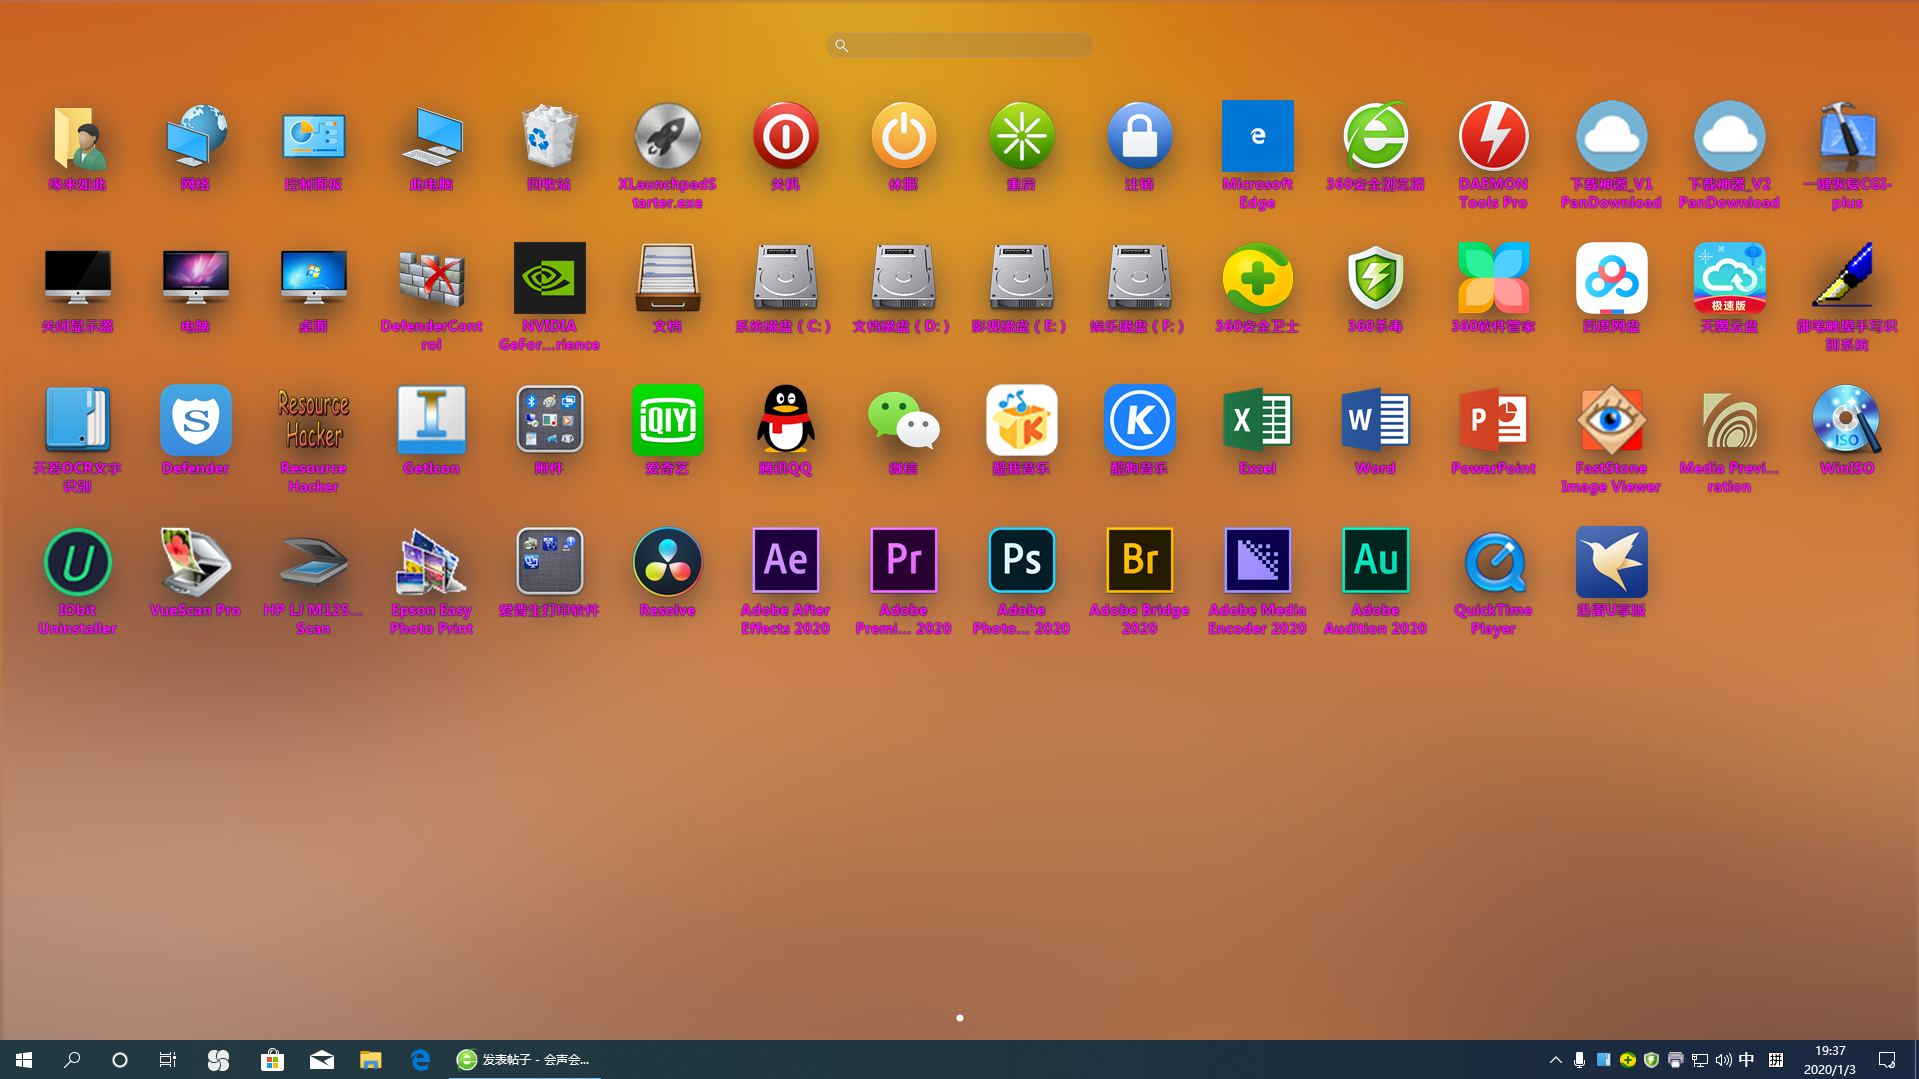Open Adobe Premiere Pro 2020
The height and width of the screenshot is (1079, 1919).
point(903,562)
